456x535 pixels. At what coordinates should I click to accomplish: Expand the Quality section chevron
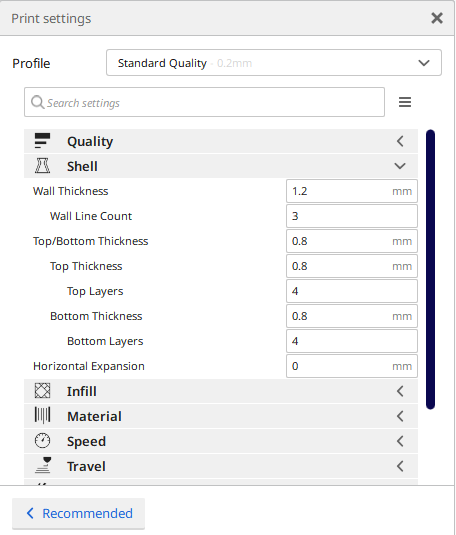[400, 141]
